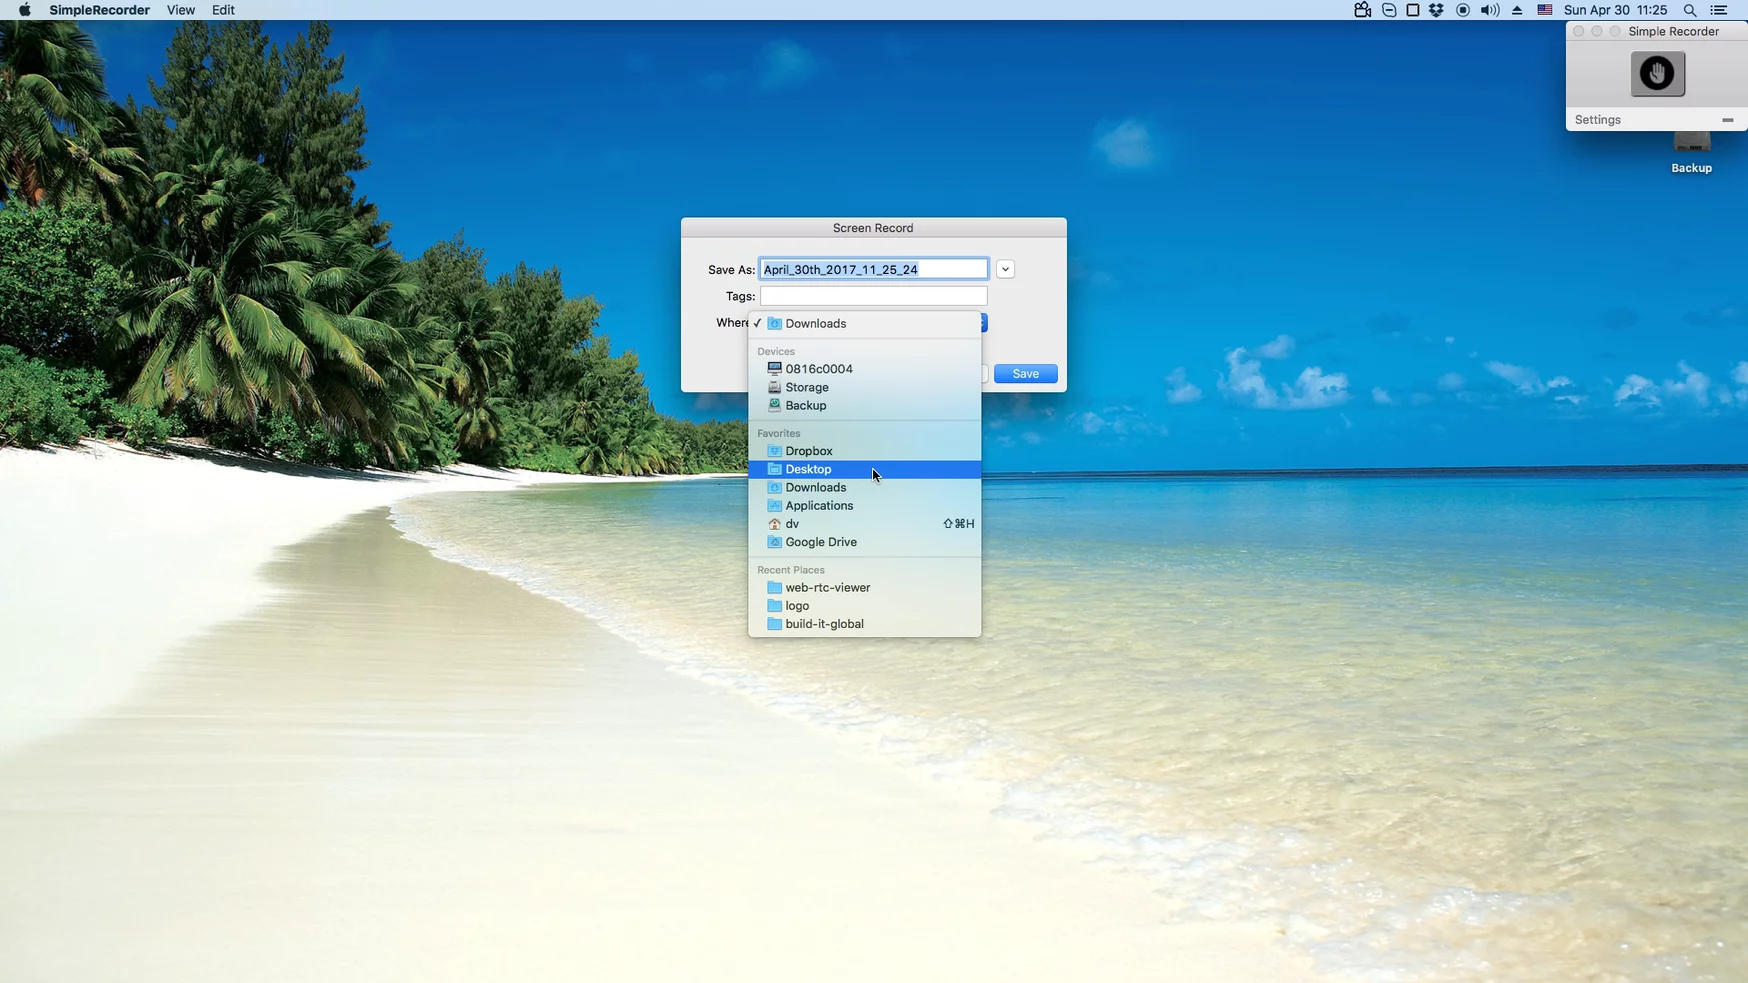Open the Edit menu
The image size is (1748, 983).
coord(223,10)
